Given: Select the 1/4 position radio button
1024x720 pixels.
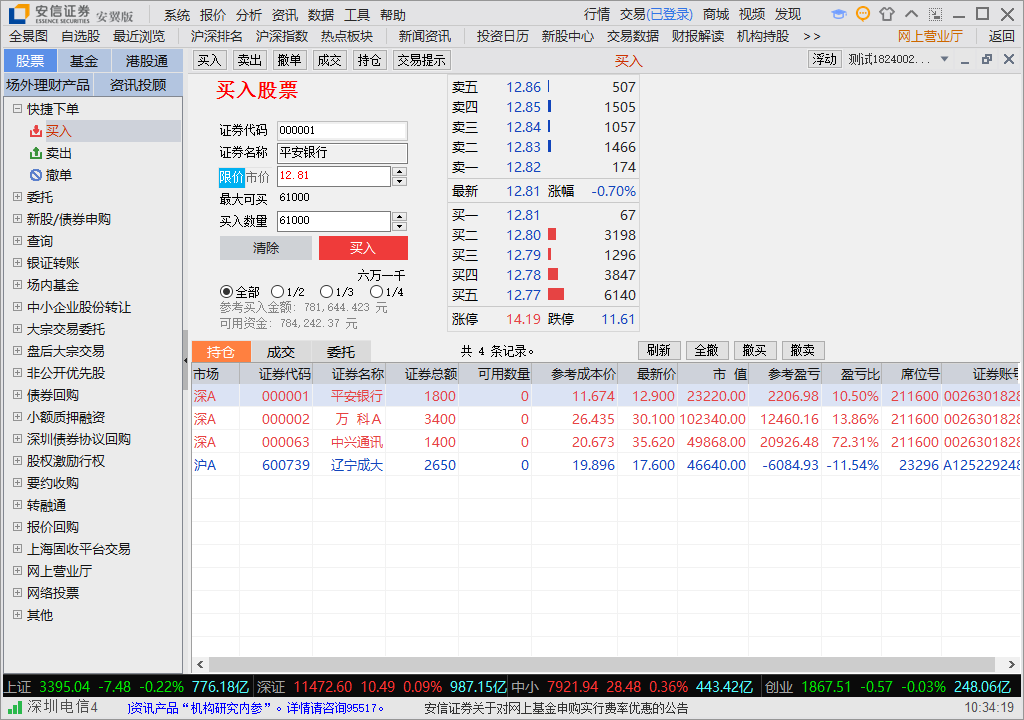Looking at the screenshot, I should 376,291.
